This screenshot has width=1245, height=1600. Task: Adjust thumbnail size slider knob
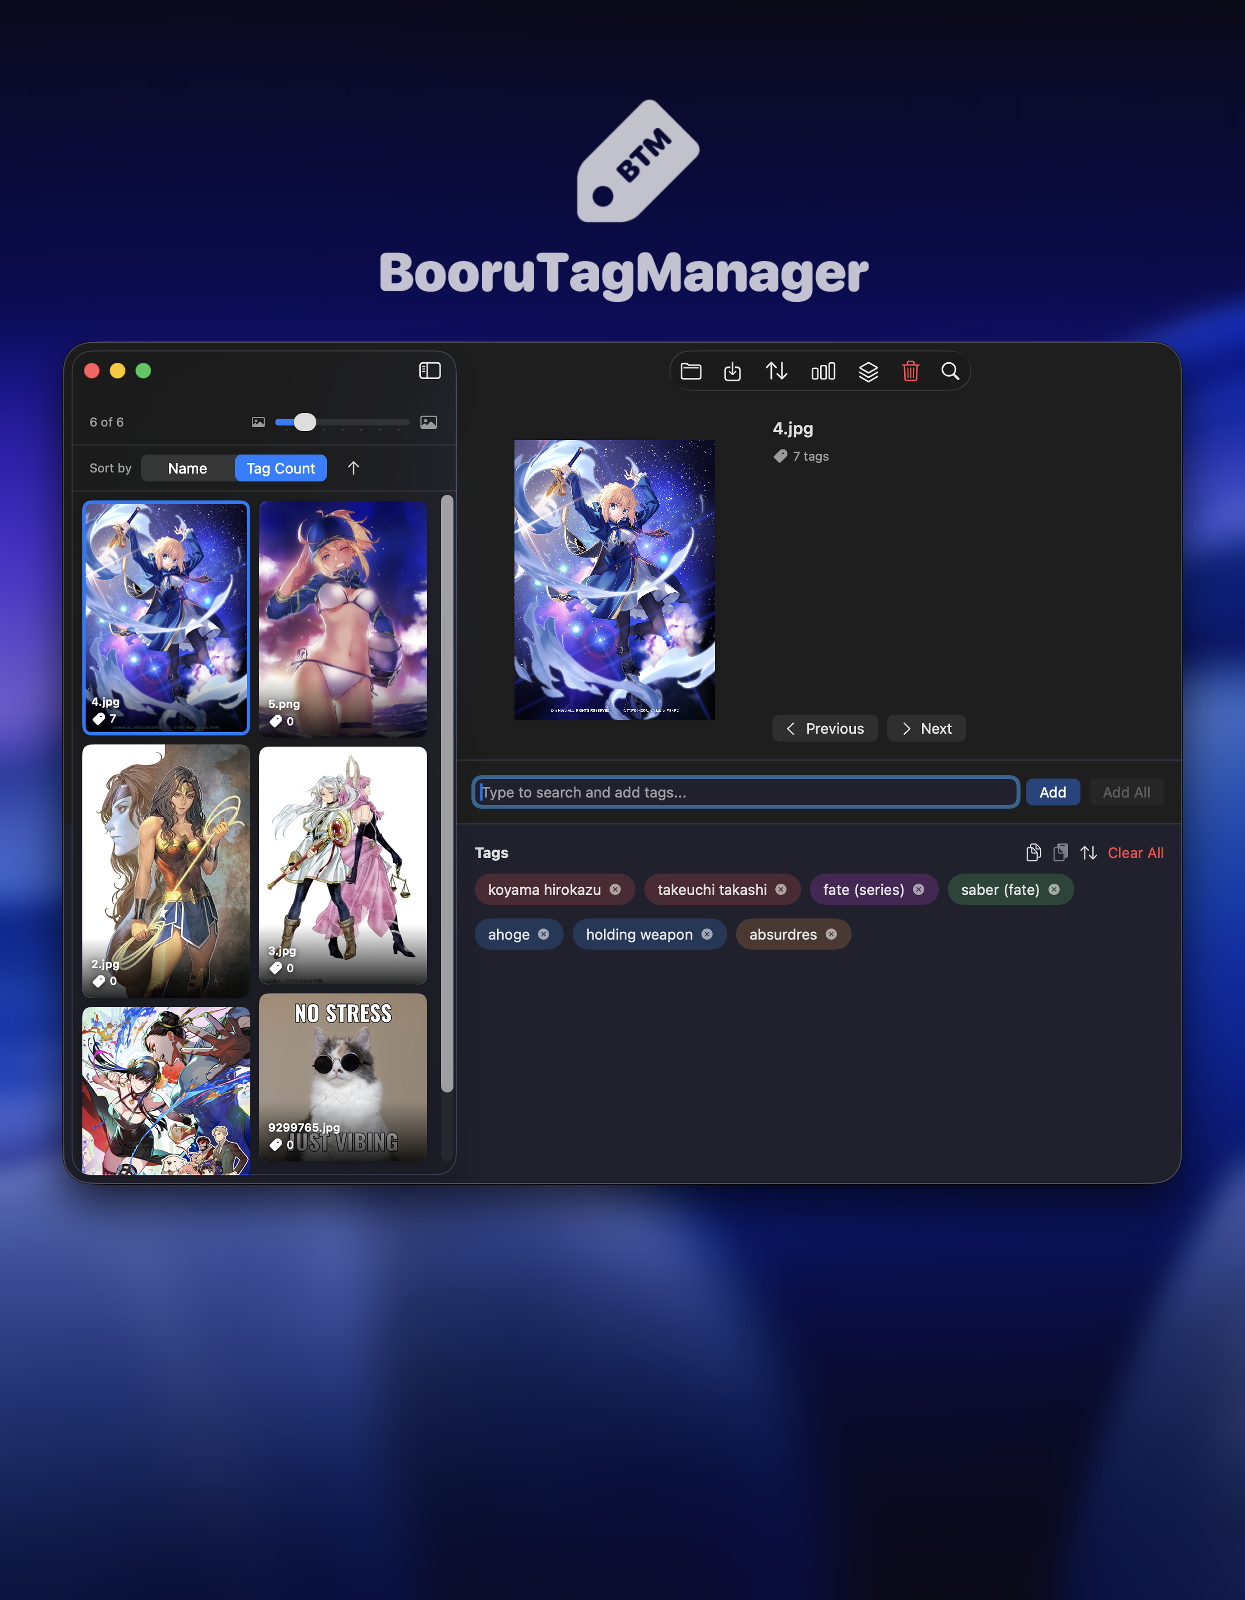[305, 422]
